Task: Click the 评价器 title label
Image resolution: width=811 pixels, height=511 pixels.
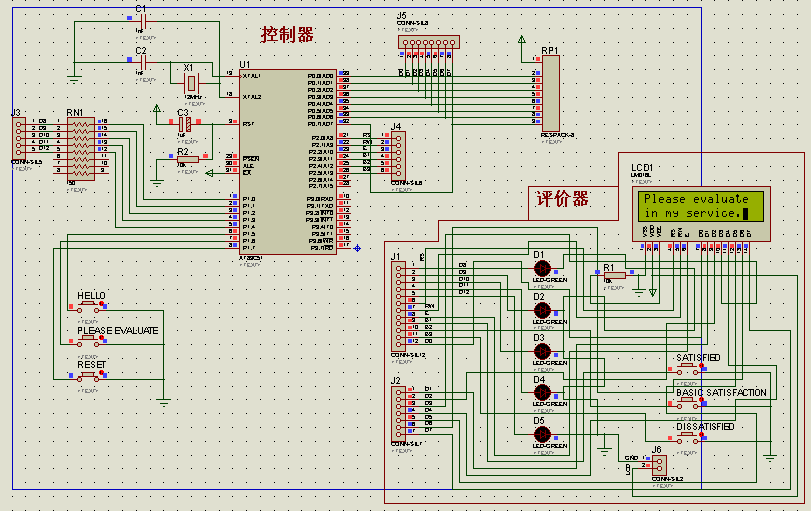Action: [562, 199]
